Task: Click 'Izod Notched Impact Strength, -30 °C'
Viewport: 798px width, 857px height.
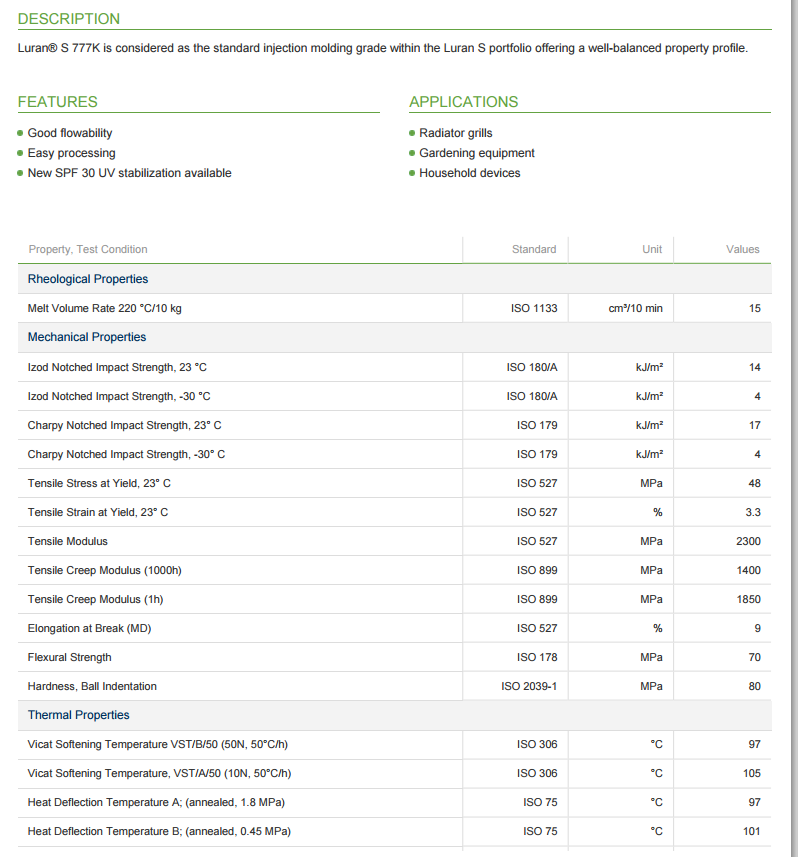Action: tap(119, 396)
